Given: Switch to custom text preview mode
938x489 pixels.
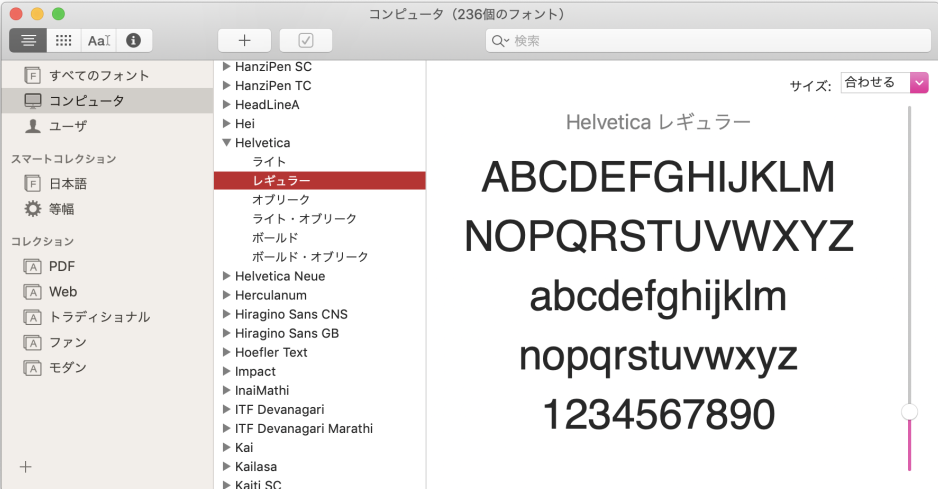Looking at the screenshot, I should [98, 41].
